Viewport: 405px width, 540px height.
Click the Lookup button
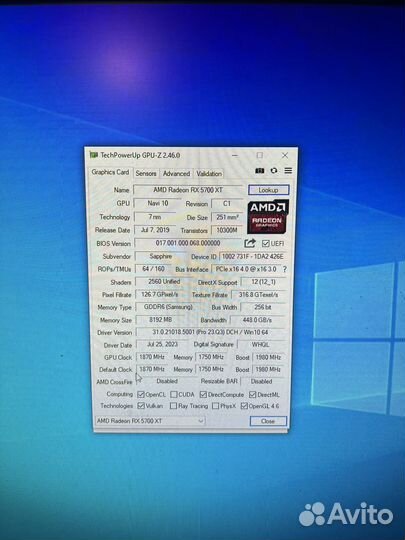click(x=268, y=190)
